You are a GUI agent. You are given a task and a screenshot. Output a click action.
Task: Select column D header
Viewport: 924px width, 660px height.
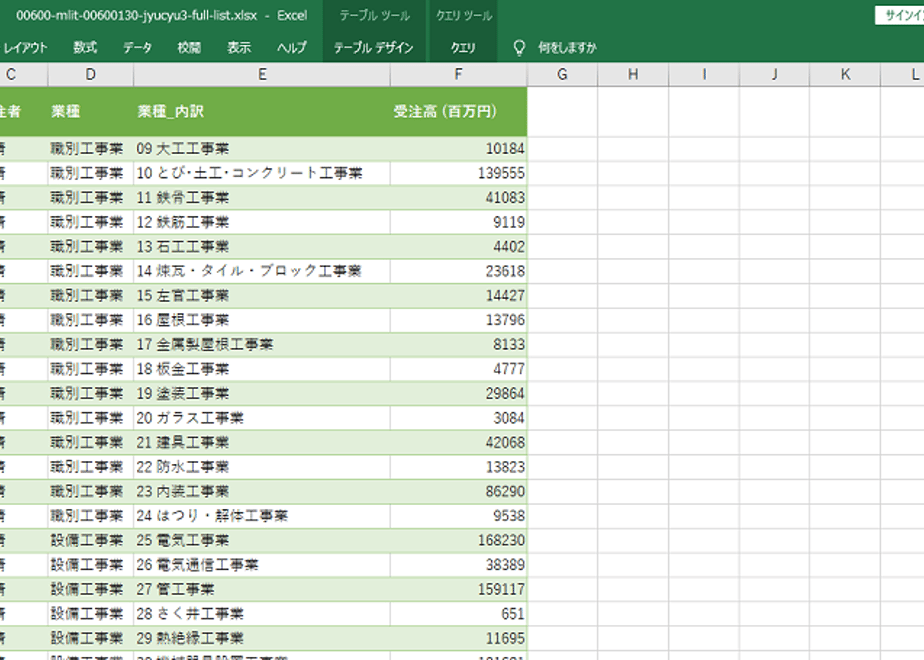(x=90, y=74)
